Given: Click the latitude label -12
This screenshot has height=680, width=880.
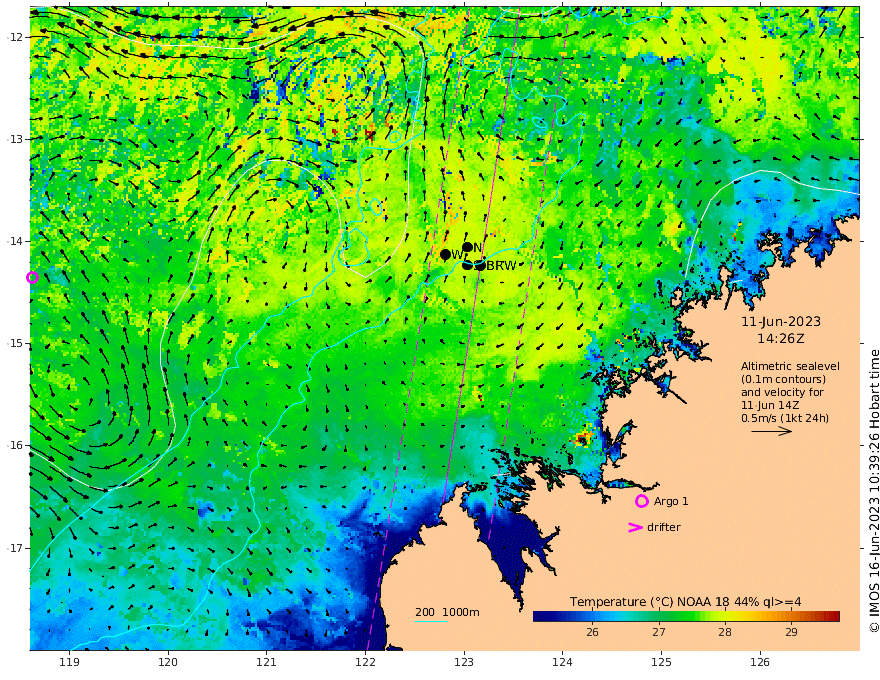Looking at the screenshot, I should pos(15,37).
